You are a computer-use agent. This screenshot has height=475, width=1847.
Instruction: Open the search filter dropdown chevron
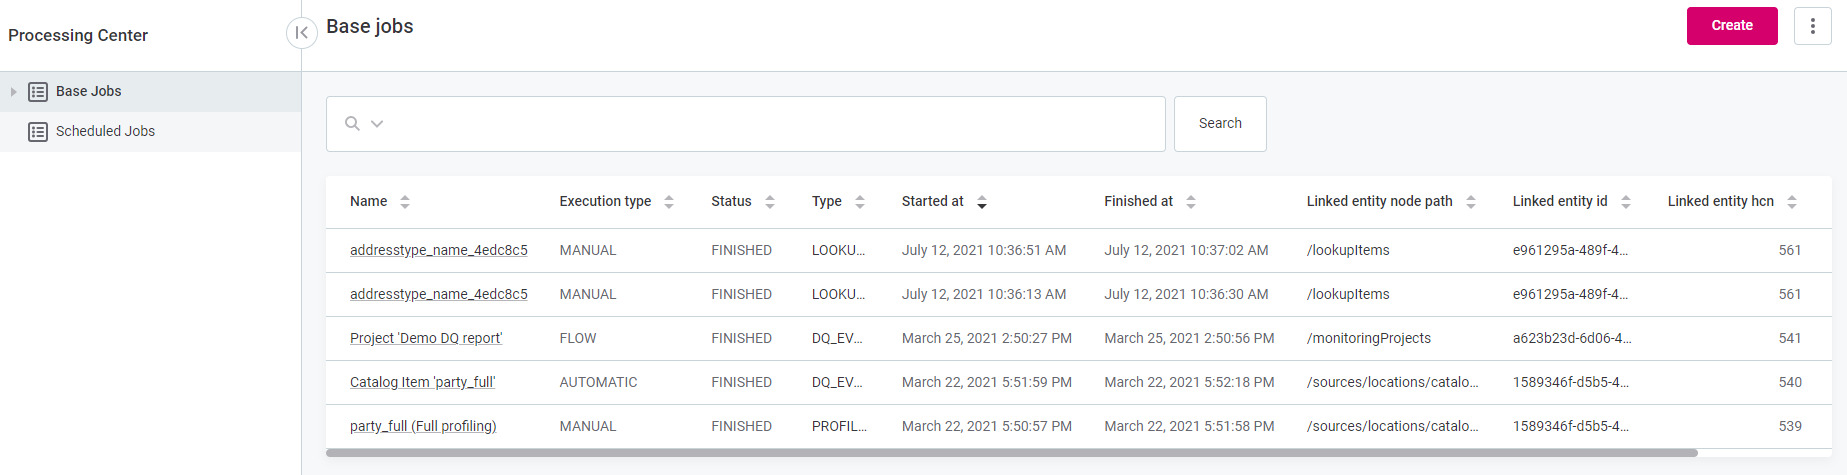pyautogui.click(x=377, y=124)
